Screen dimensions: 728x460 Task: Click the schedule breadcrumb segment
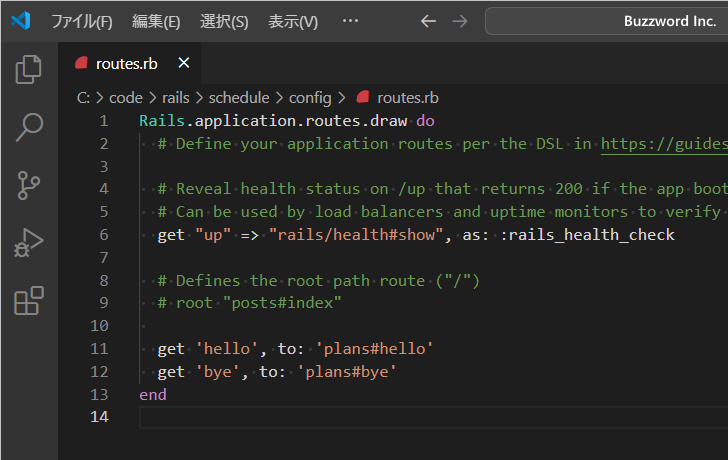(x=239, y=98)
